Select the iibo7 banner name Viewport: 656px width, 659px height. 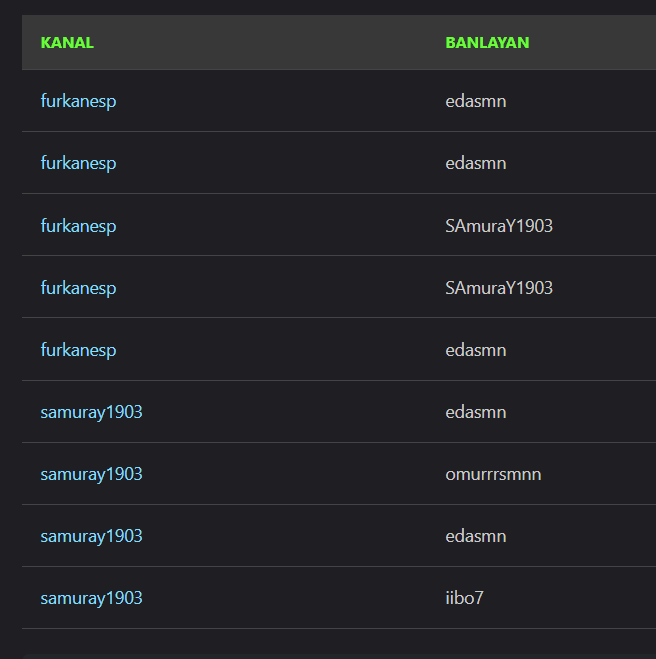[464, 598]
